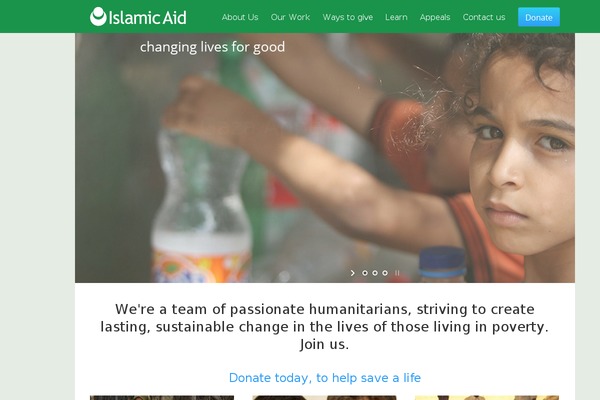Advance slideshow with the next arrow

(353, 273)
